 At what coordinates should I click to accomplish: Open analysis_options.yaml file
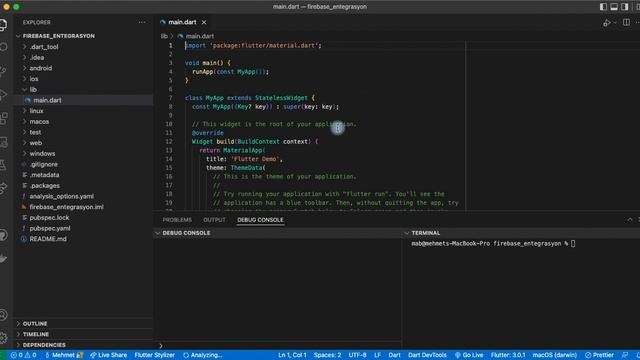[x=61, y=196]
